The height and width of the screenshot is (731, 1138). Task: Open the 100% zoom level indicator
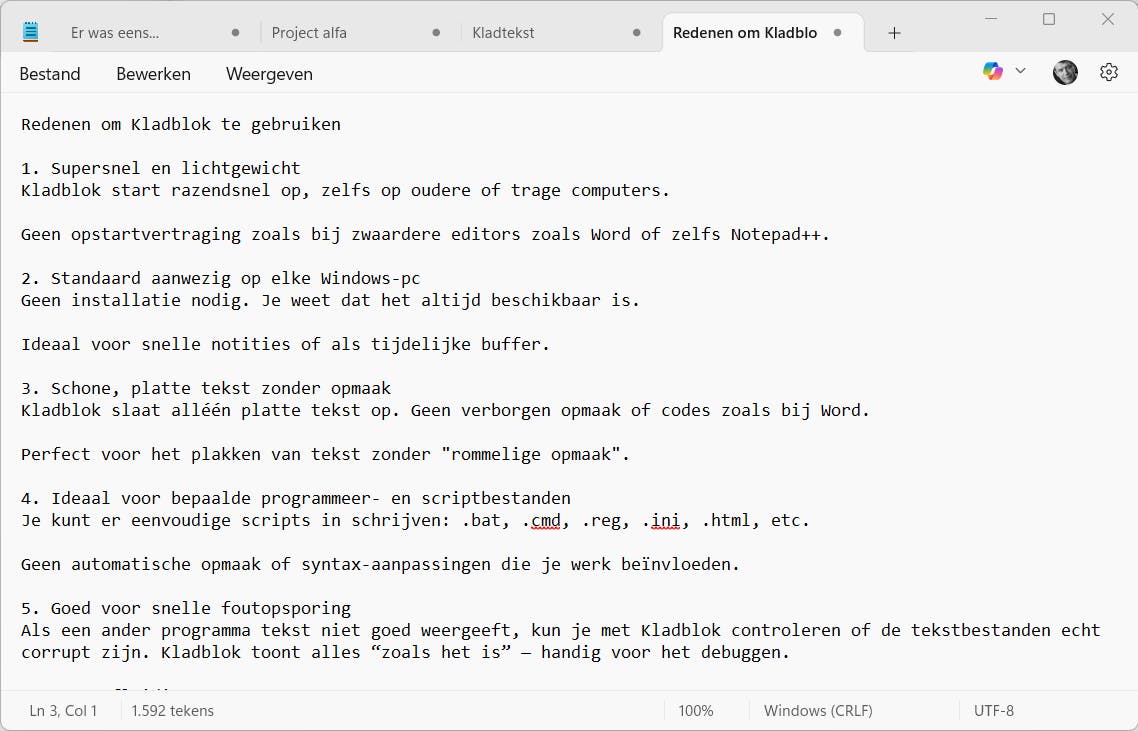click(696, 711)
